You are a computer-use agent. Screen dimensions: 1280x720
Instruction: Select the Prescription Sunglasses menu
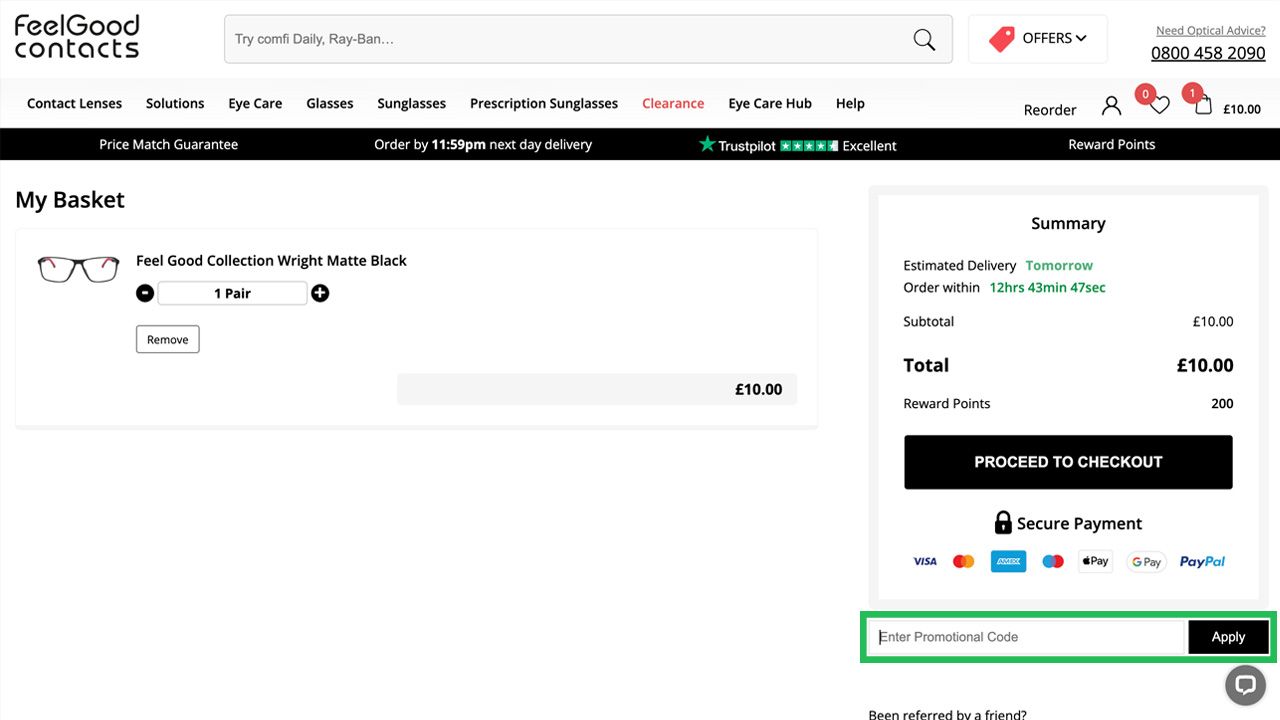(544, 103)
